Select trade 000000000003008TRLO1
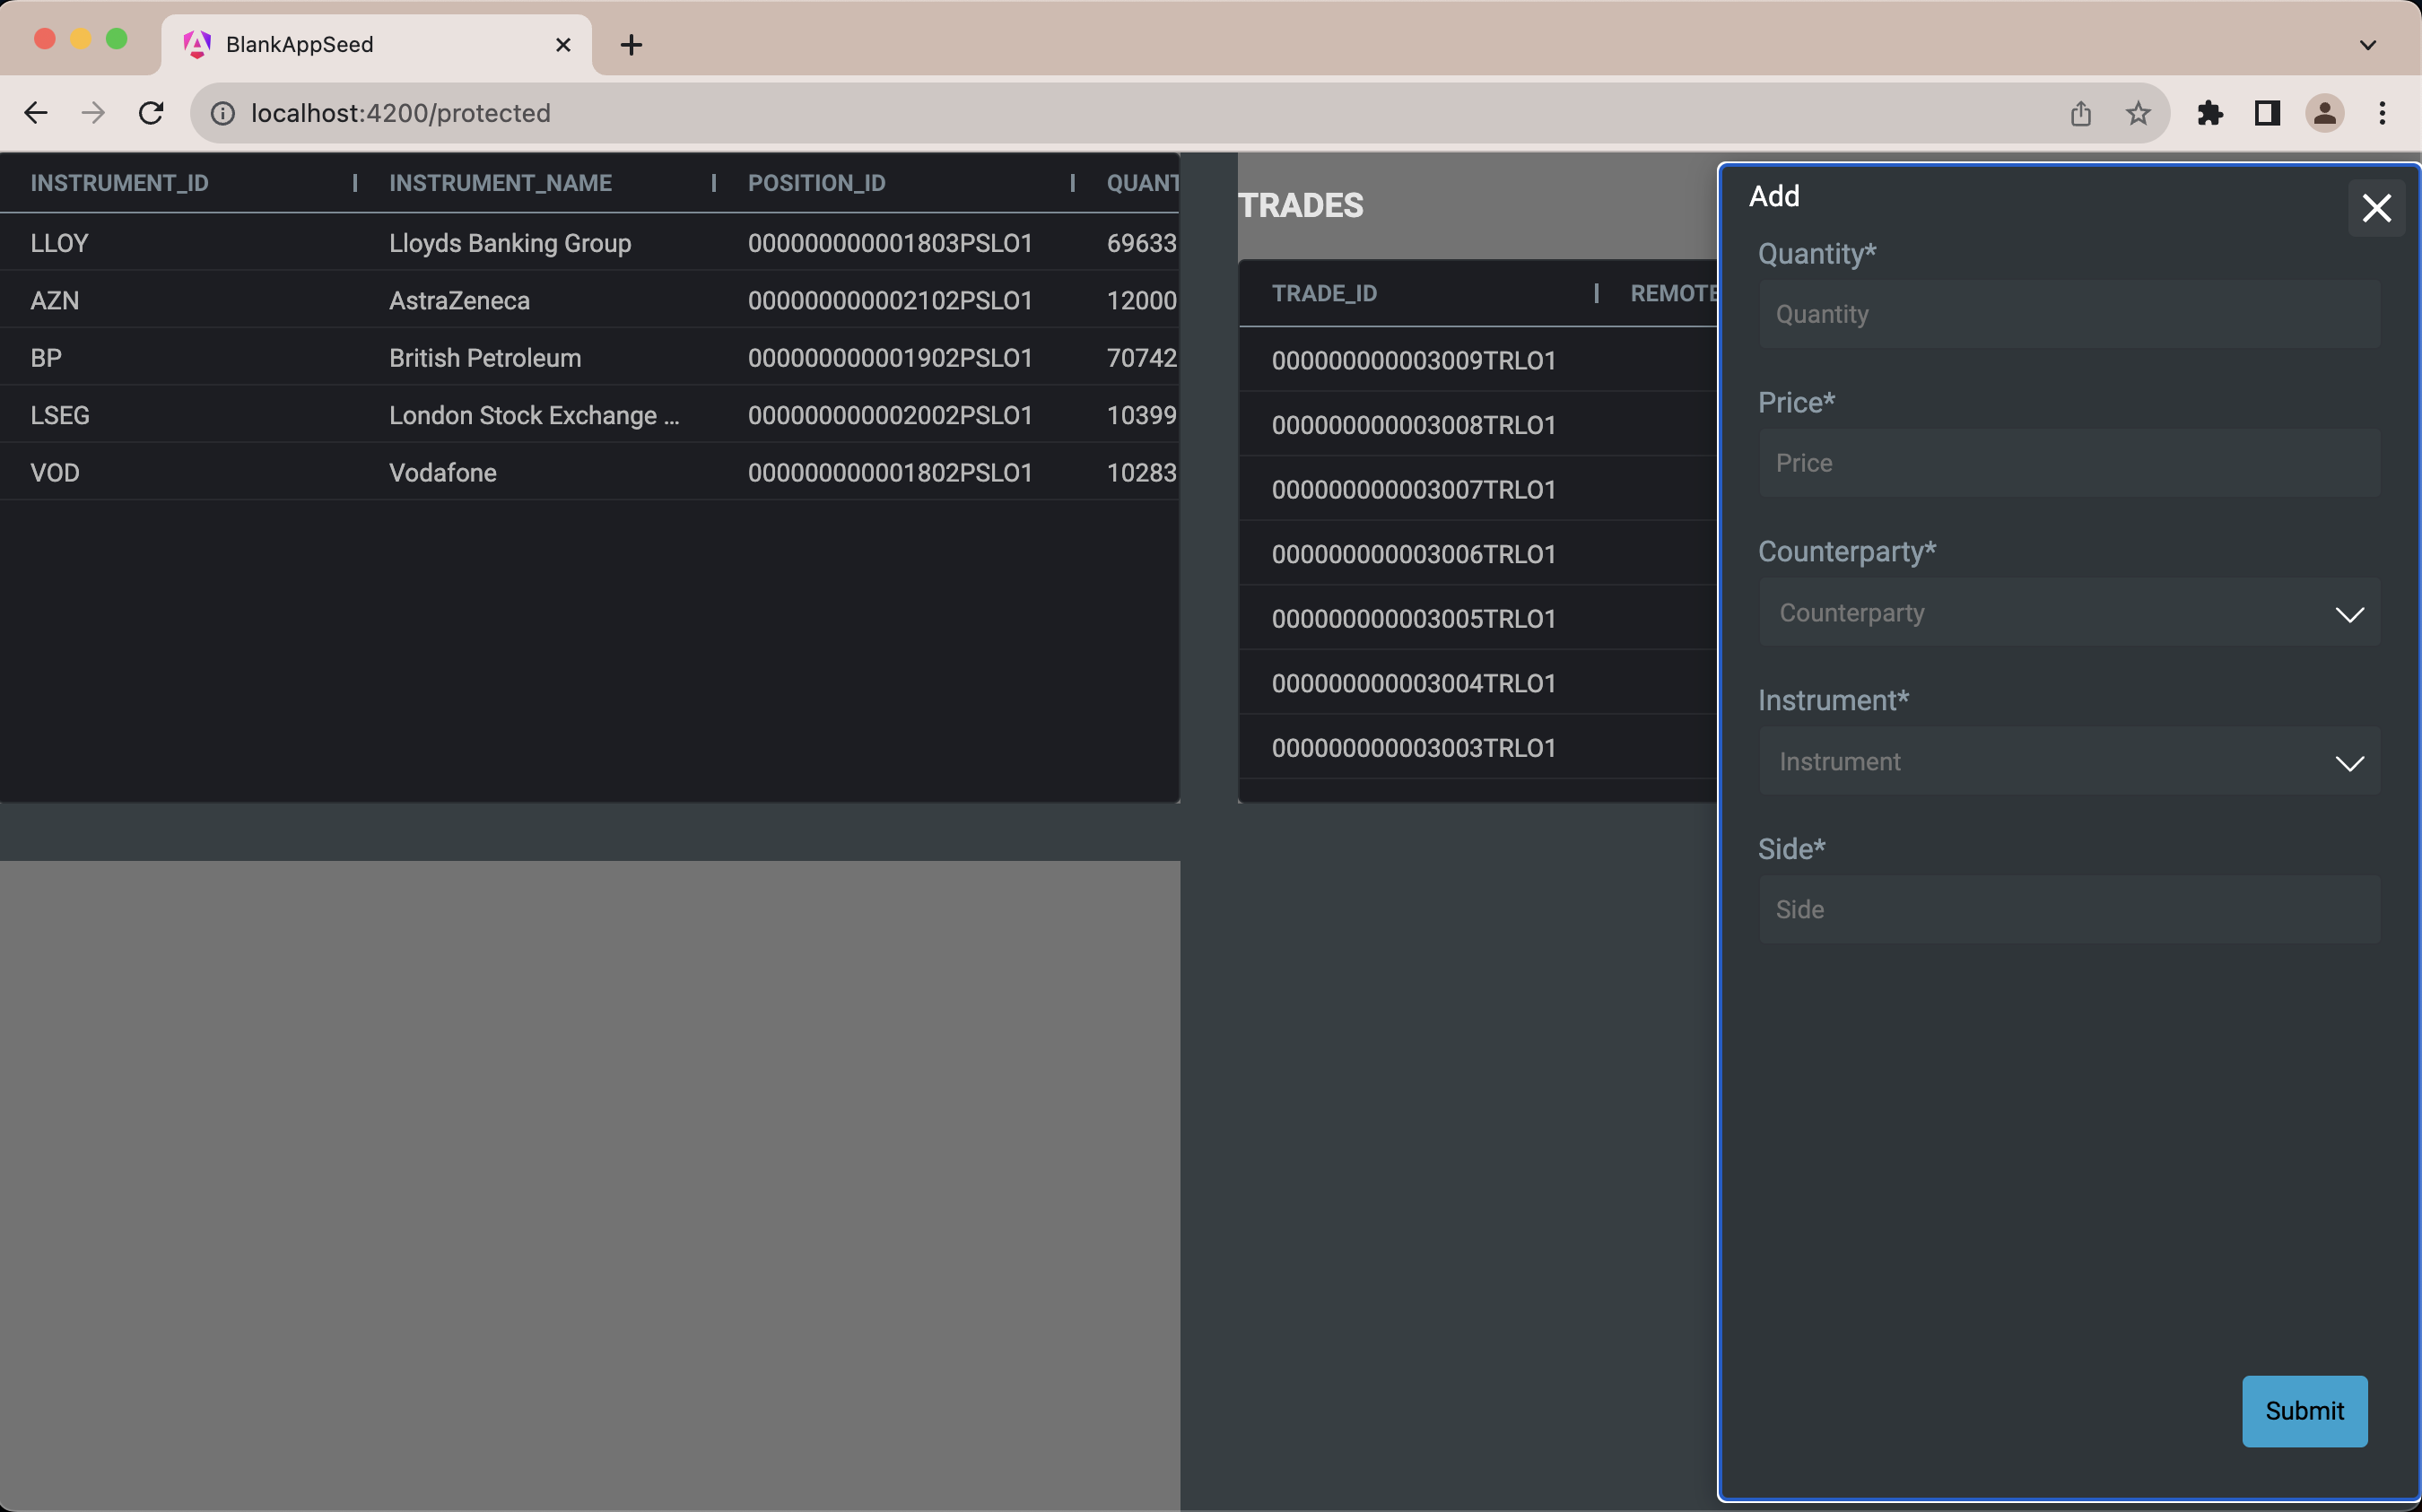 click(1414, 425)
